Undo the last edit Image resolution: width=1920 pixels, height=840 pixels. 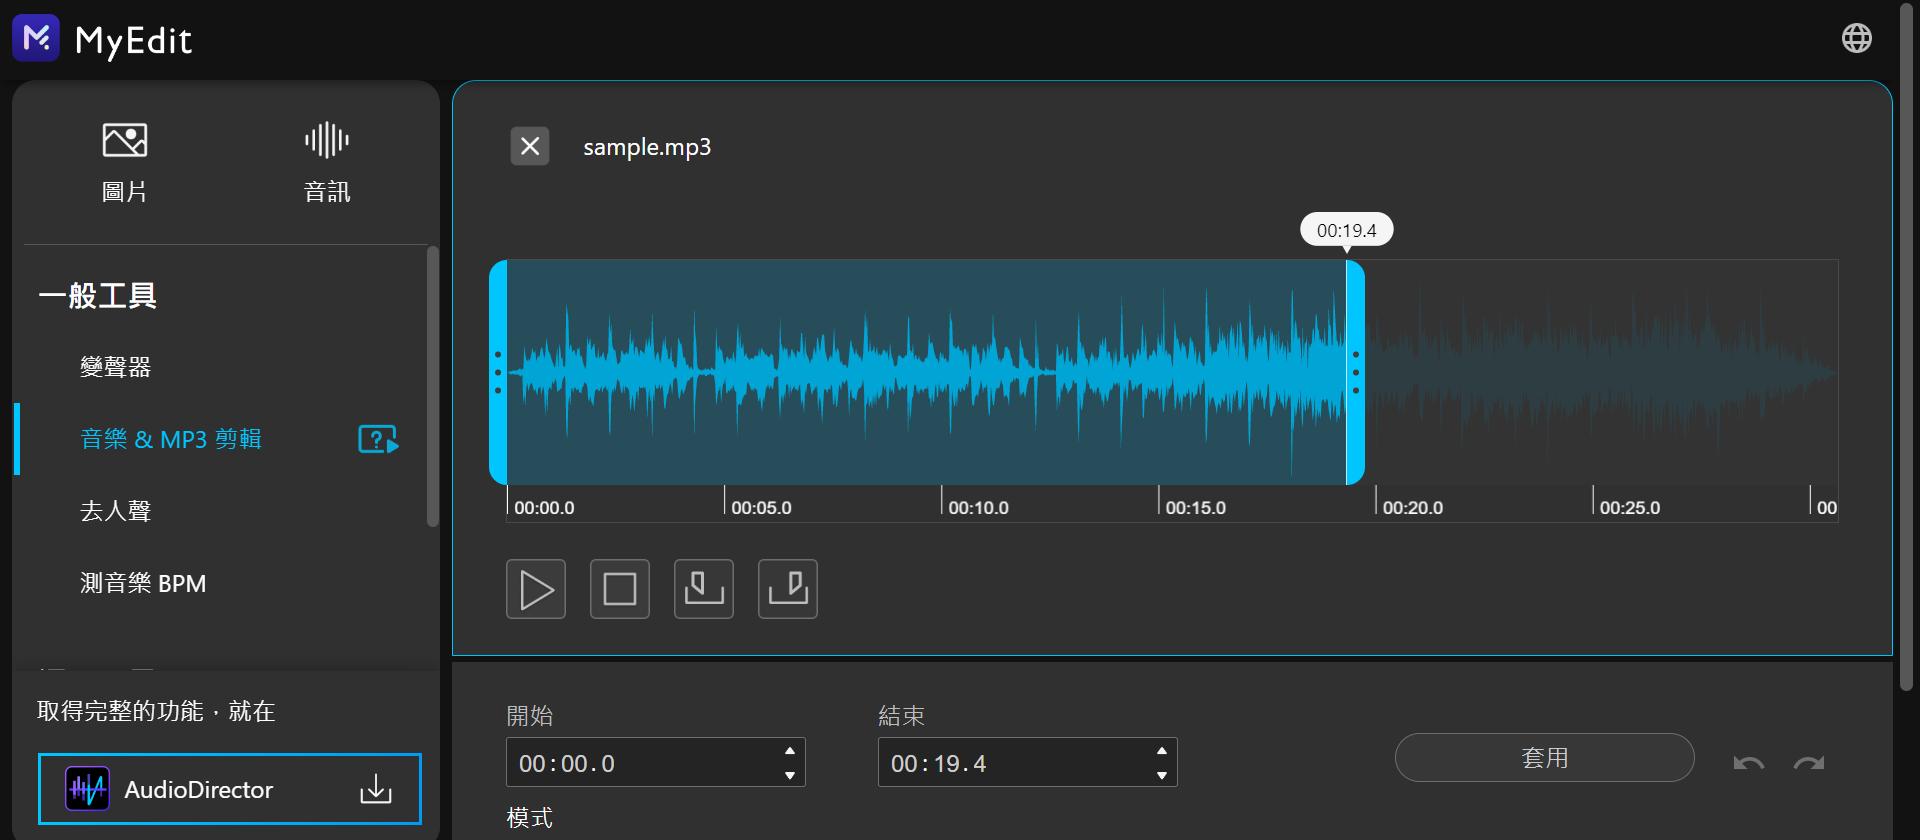click(1748, 763)
